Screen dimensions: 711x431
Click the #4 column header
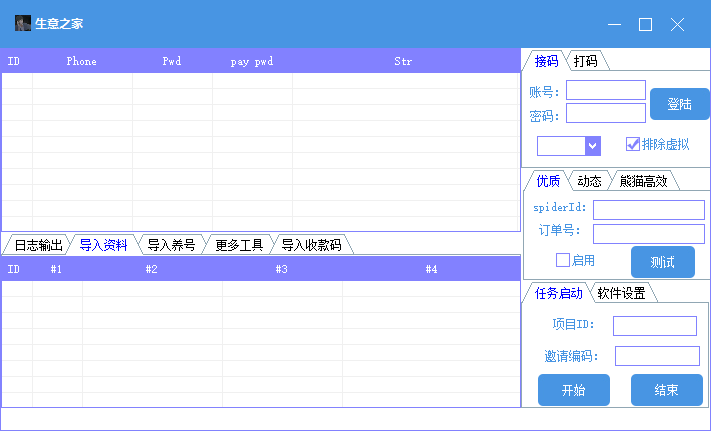click(431, 269)
